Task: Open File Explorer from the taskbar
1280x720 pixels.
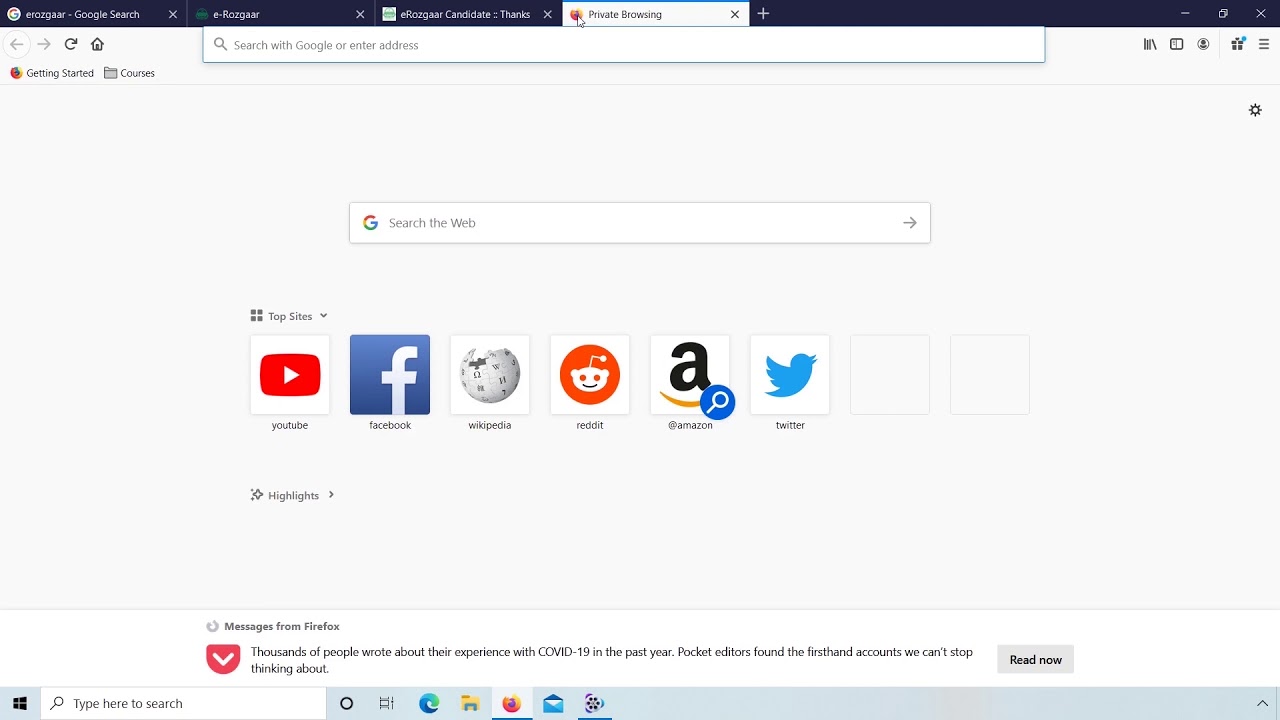Action: click(470, 704)
